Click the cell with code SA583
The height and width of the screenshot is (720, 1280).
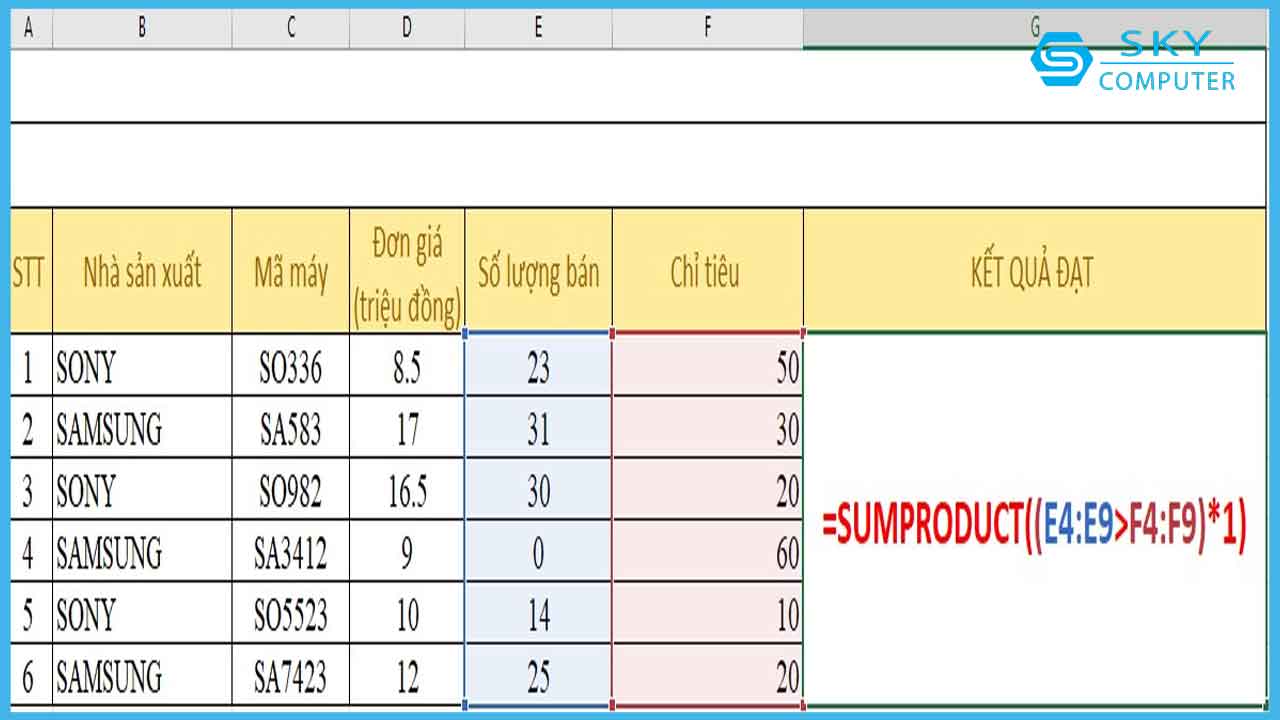[x=291, y=427]
